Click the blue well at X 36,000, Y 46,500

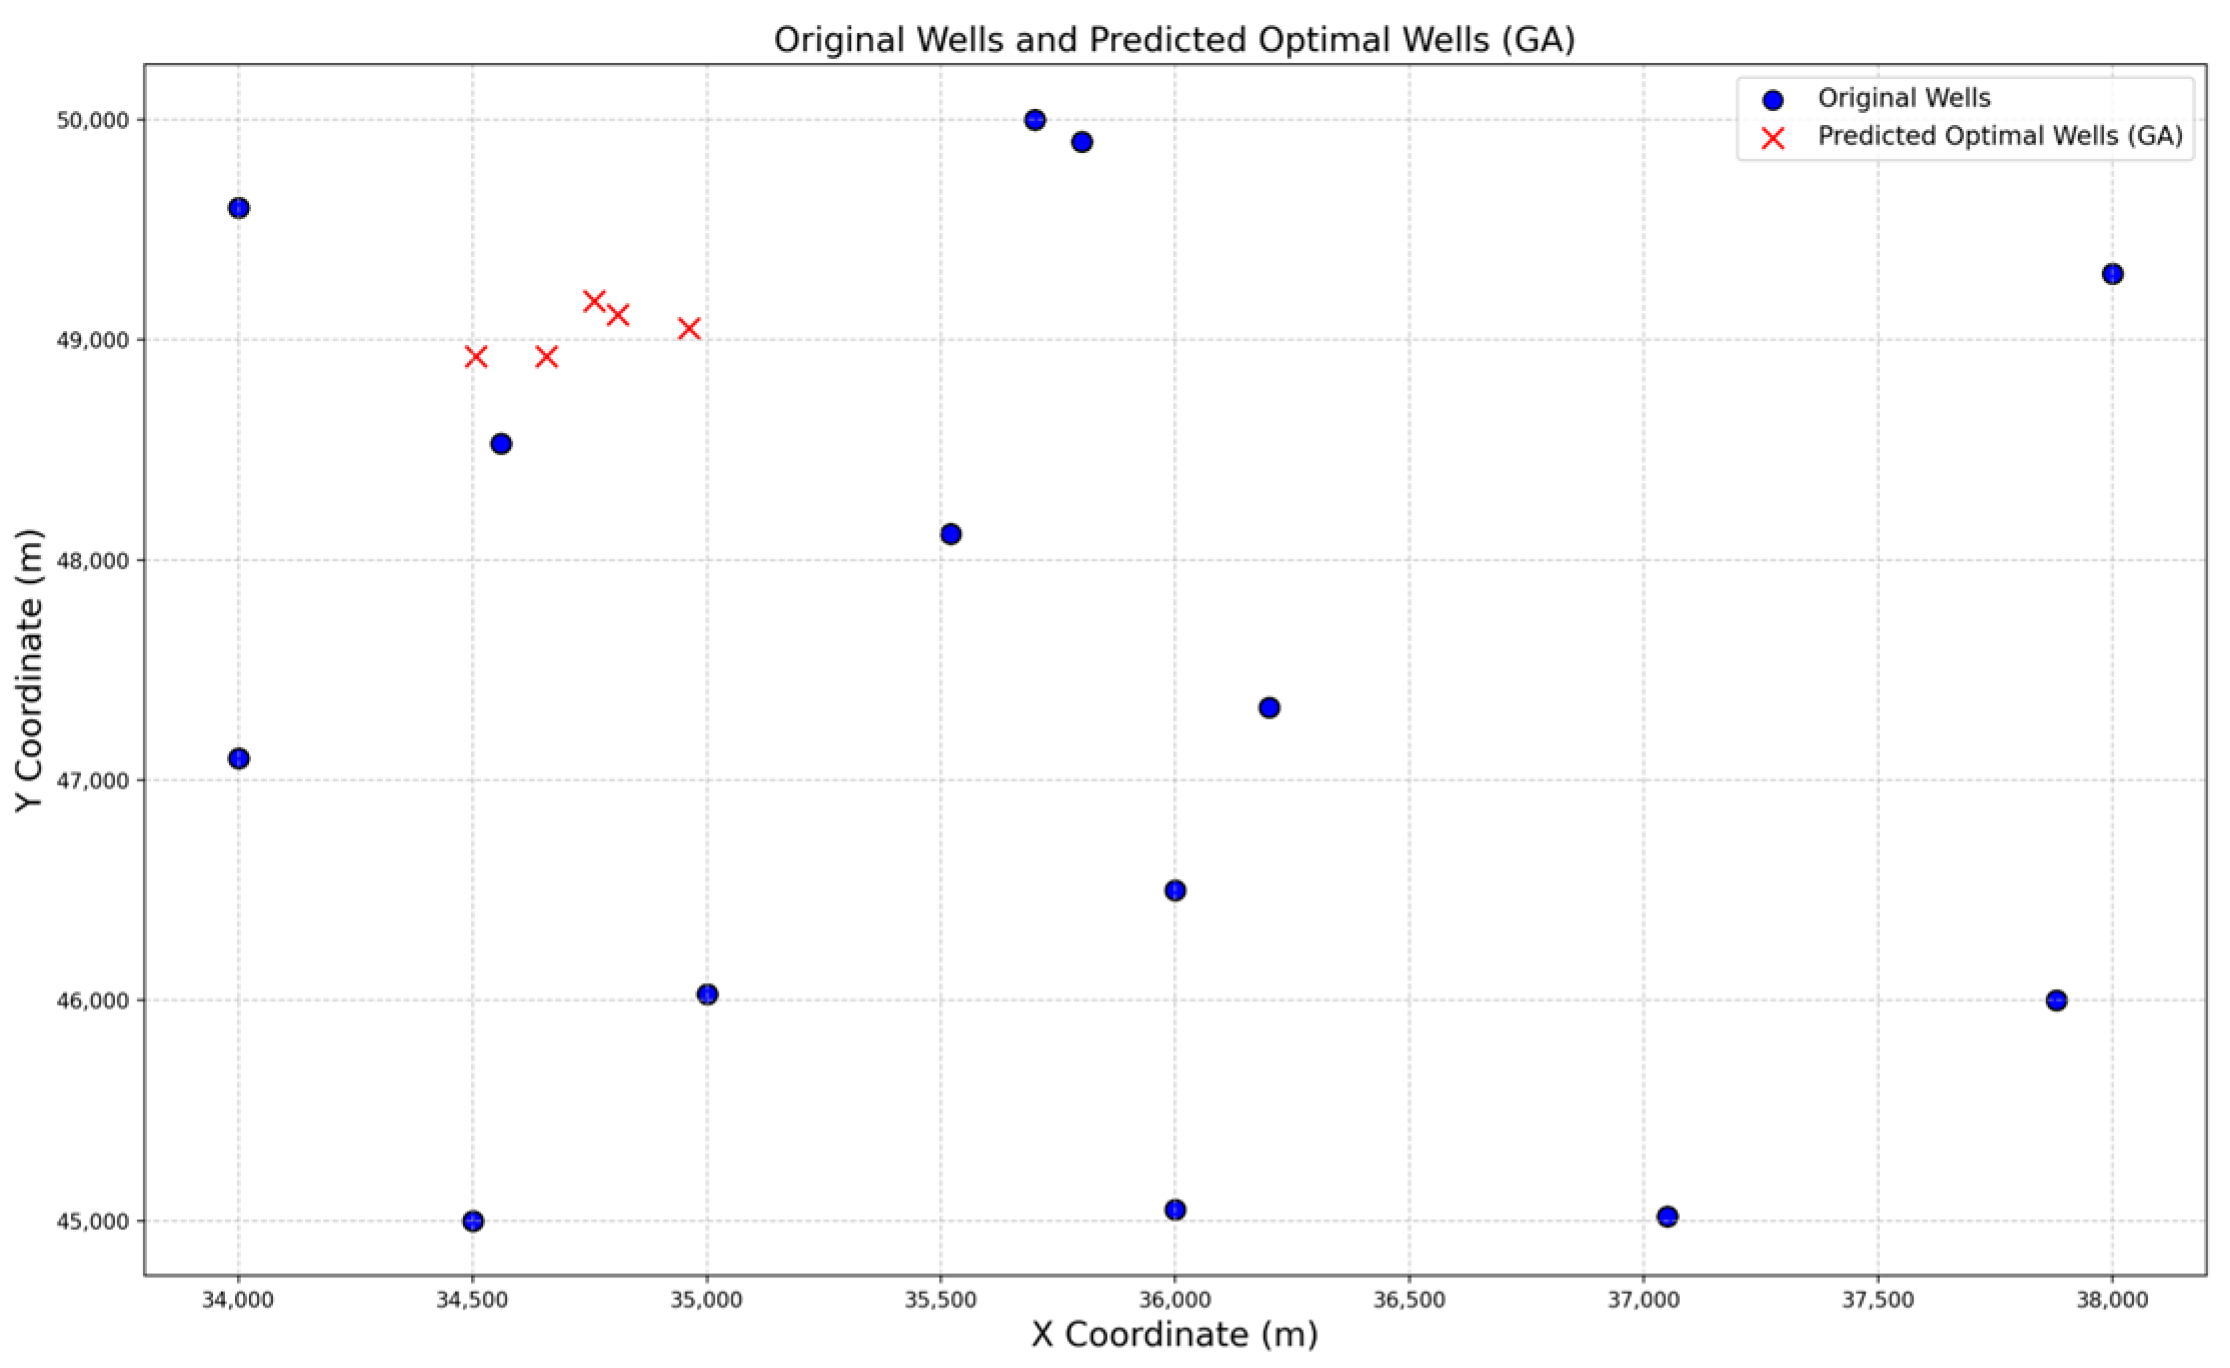coord(1175,890)
